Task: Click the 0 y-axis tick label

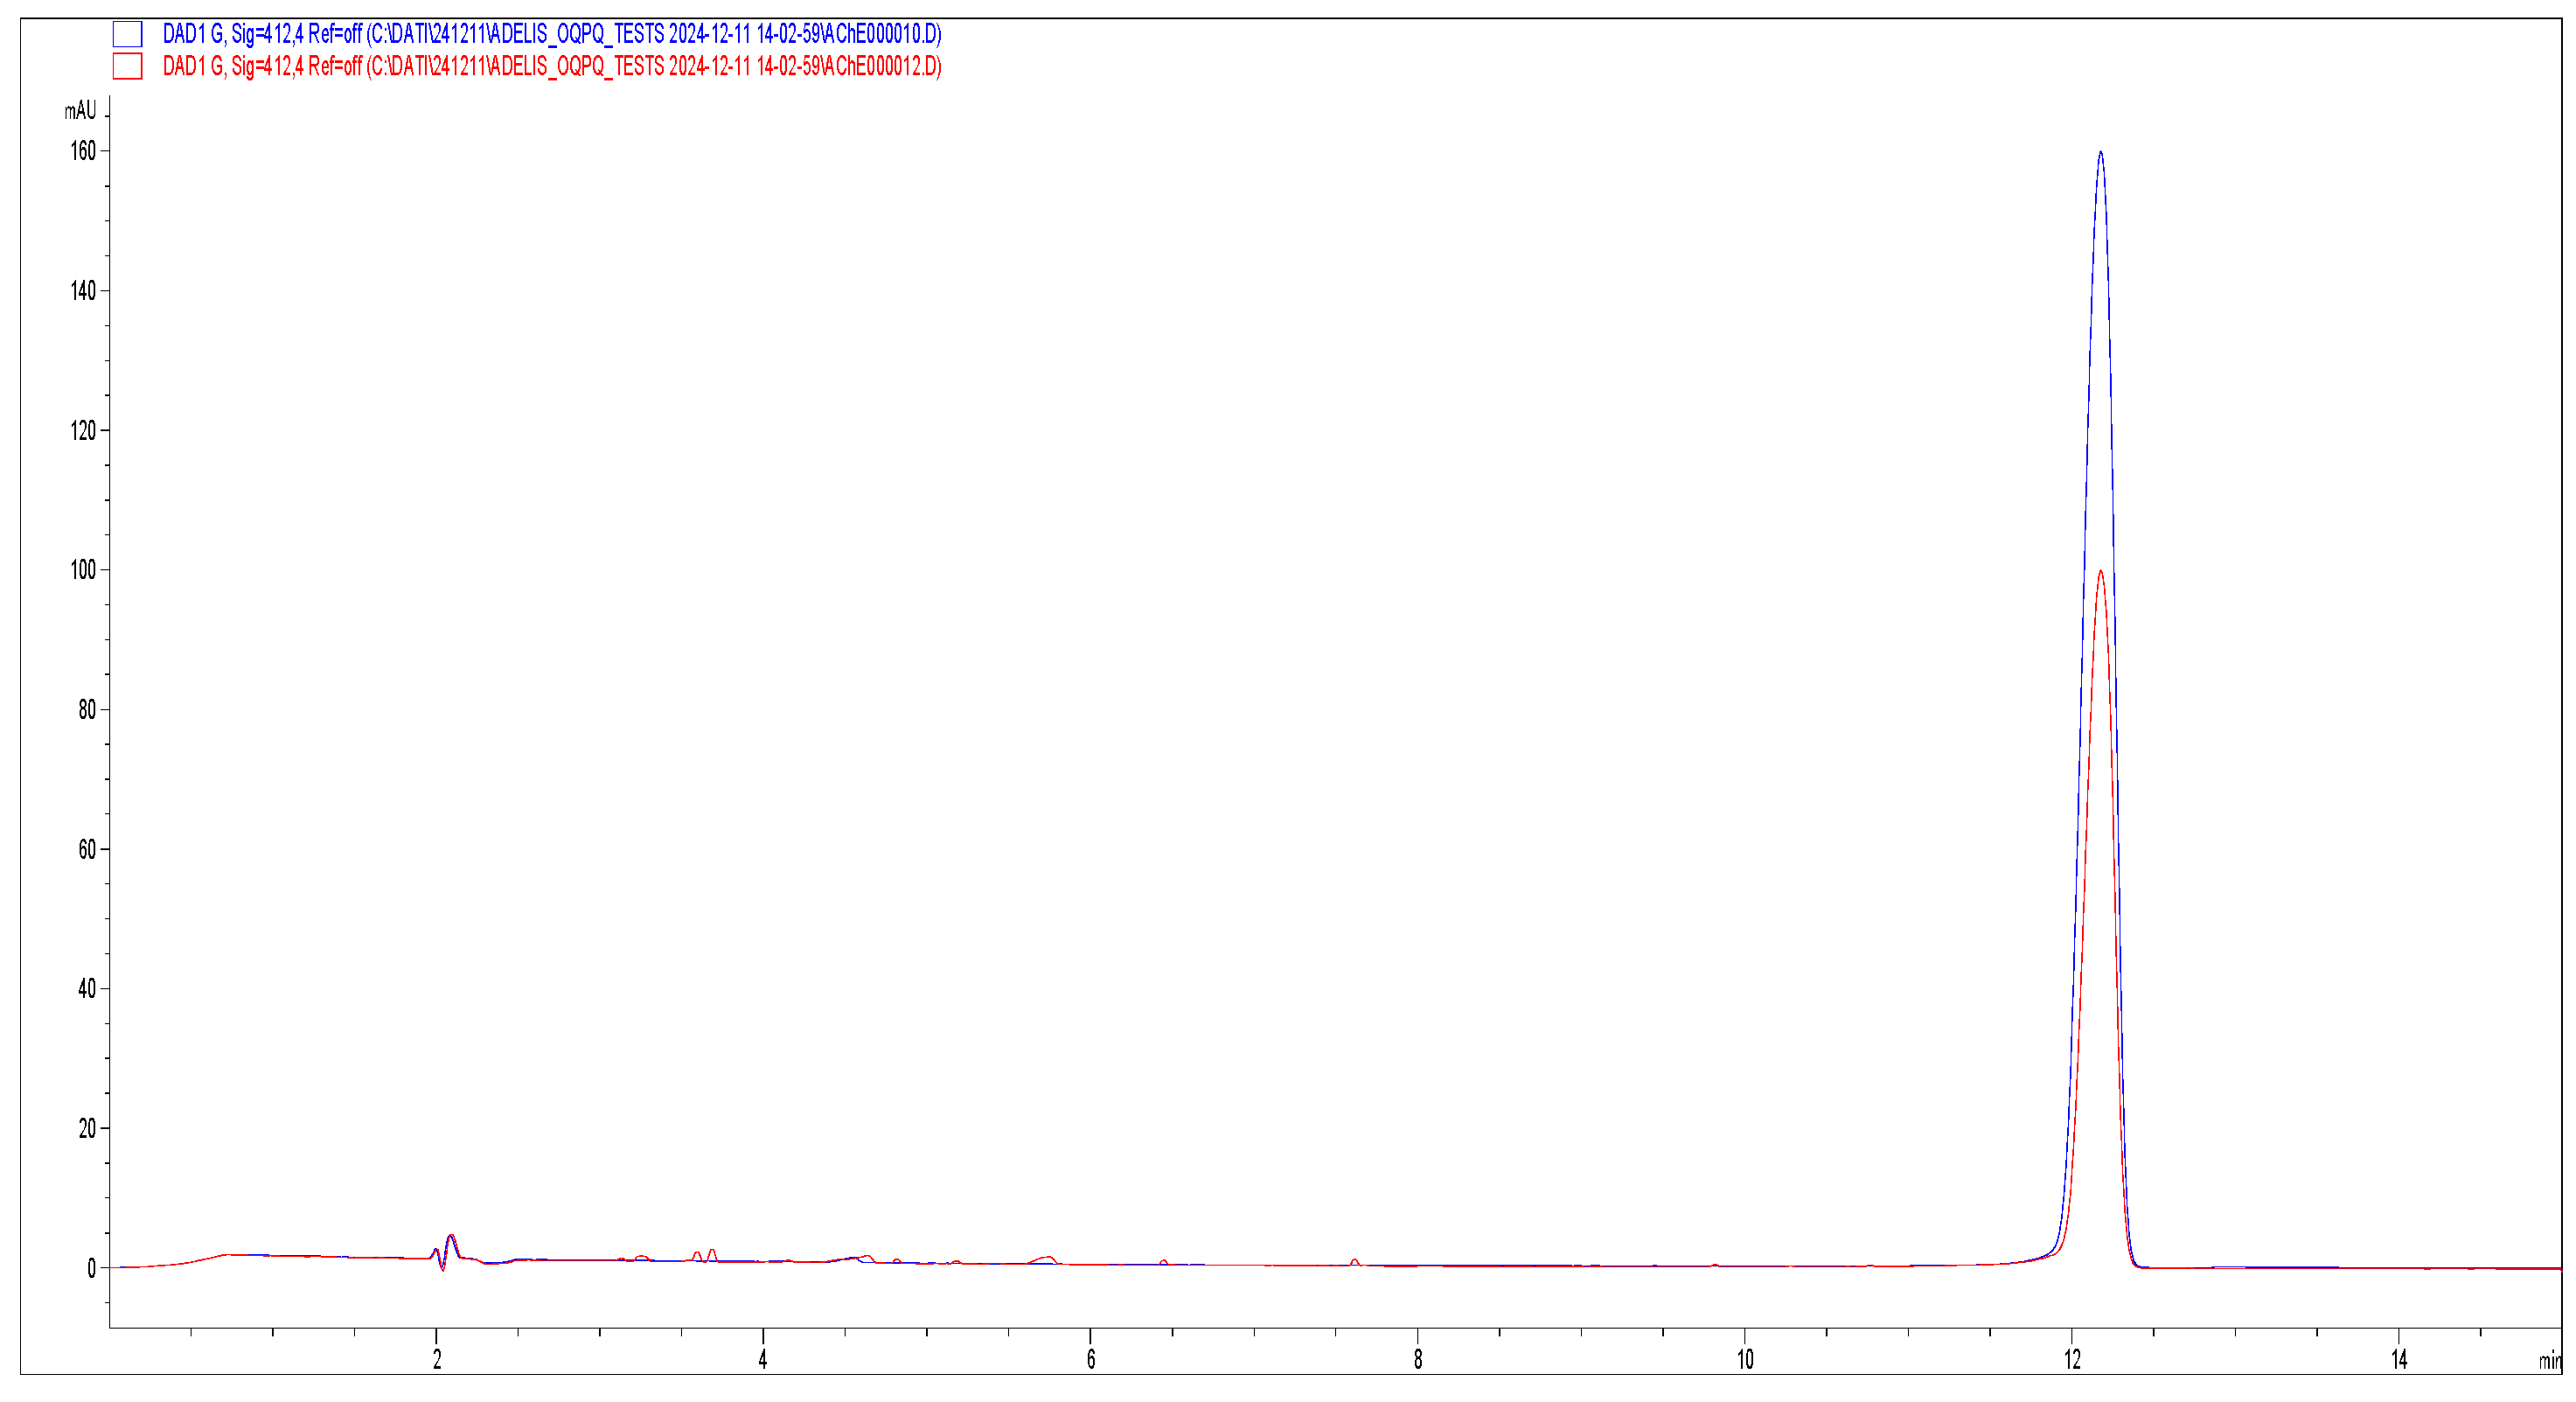Action: coord(91,1268)
